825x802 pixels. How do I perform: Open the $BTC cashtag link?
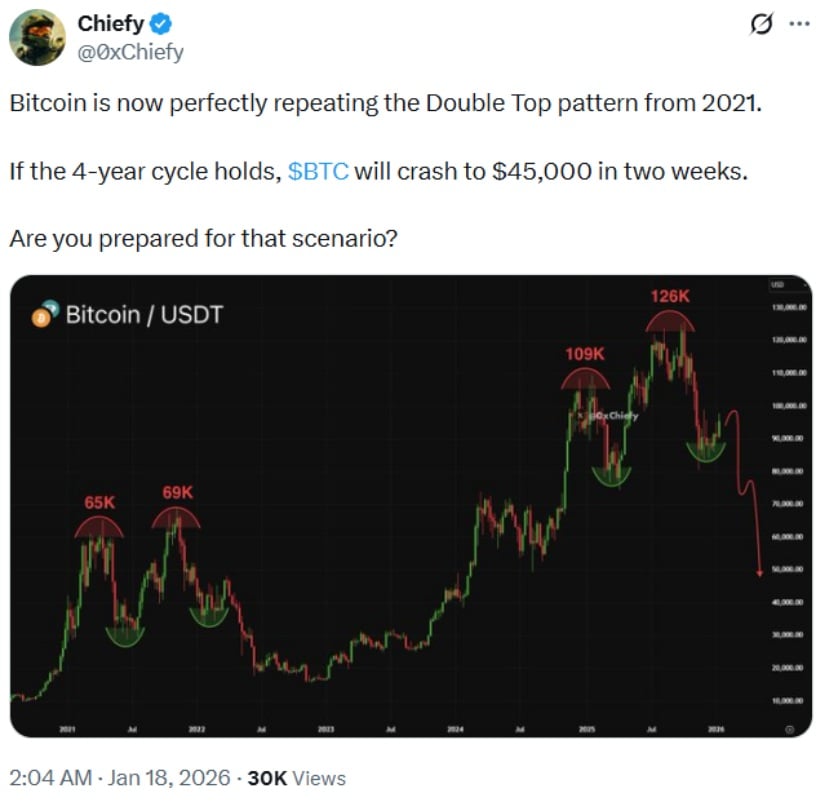(318, 171)
